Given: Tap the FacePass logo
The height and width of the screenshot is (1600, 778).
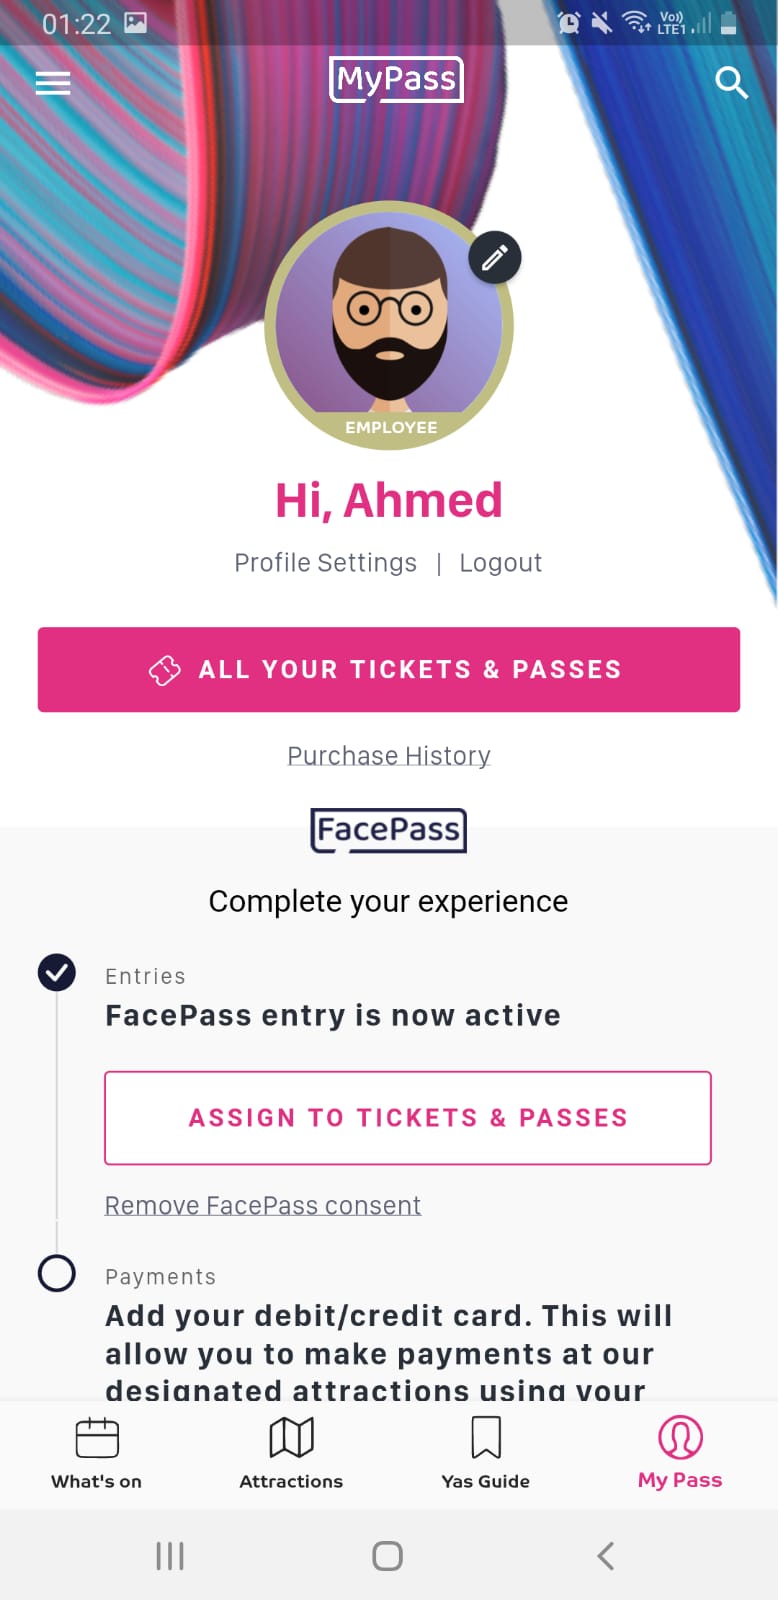Looking at the screenshot, I should (389, 830).
